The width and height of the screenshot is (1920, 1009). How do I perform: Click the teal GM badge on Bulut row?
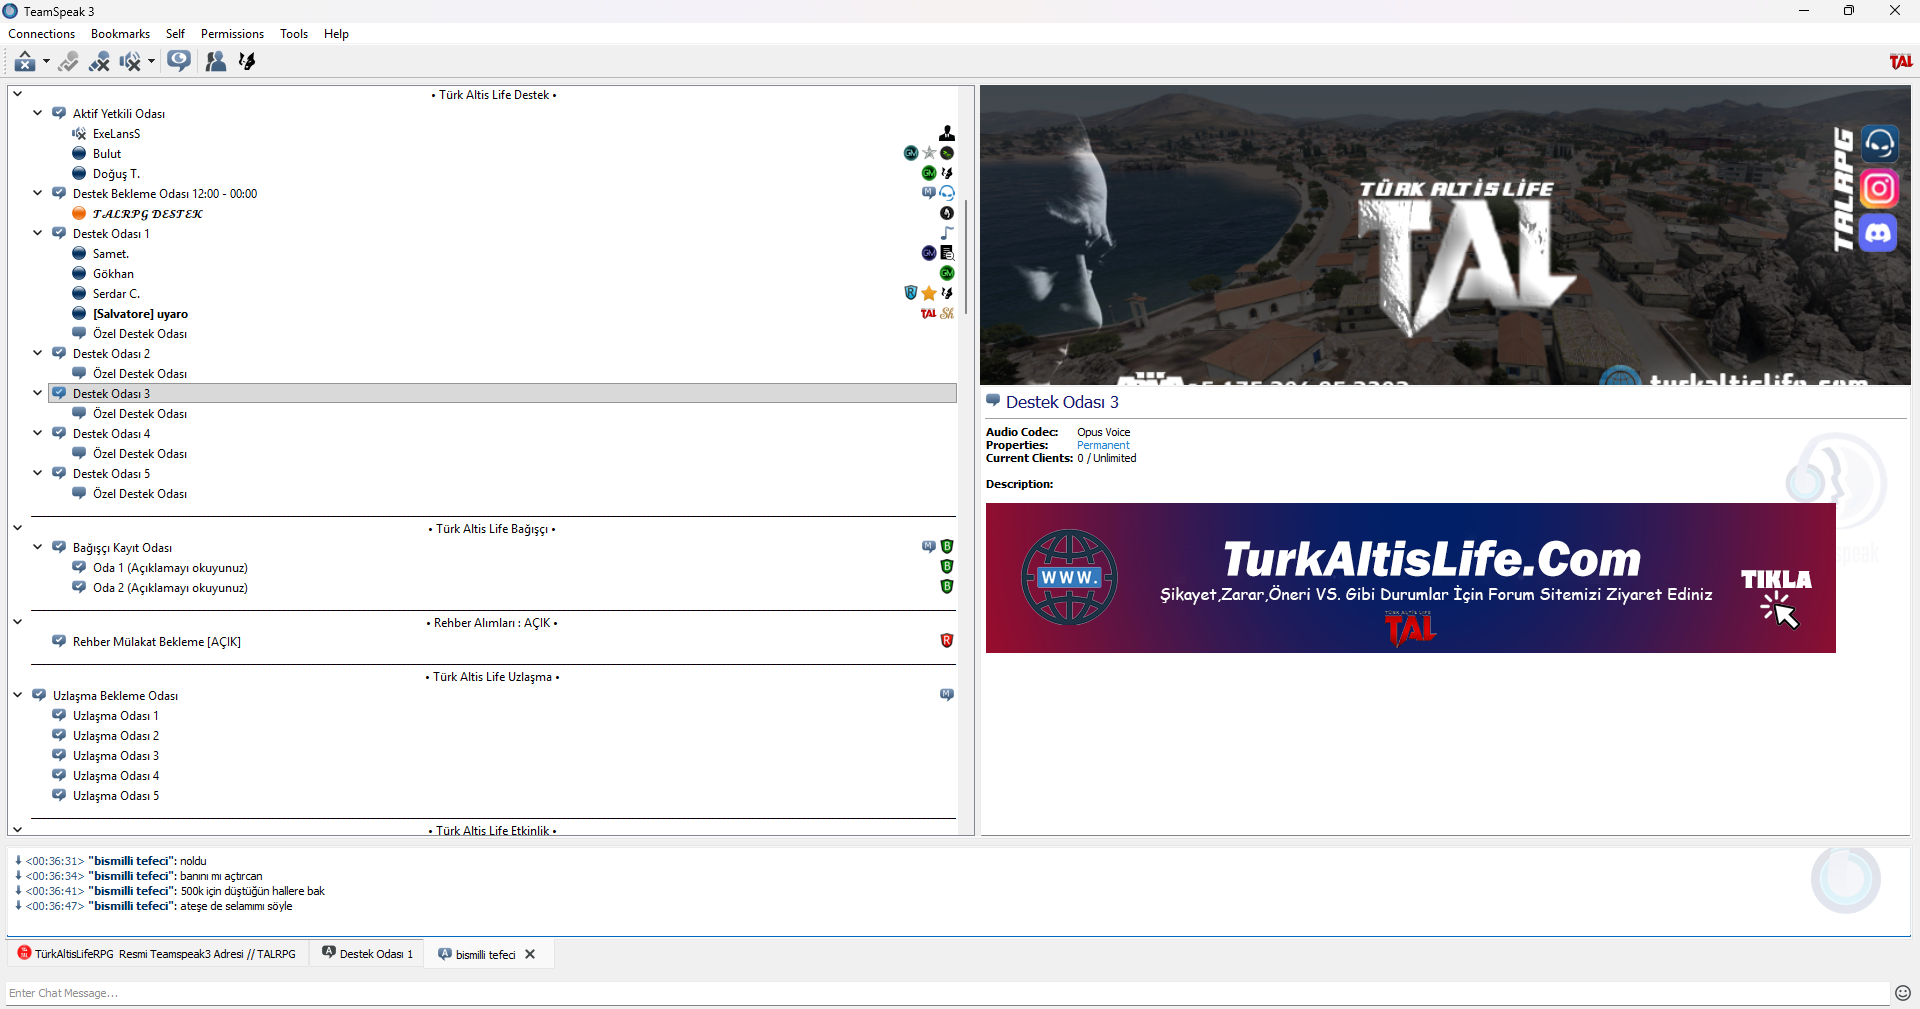coord(911,153)
